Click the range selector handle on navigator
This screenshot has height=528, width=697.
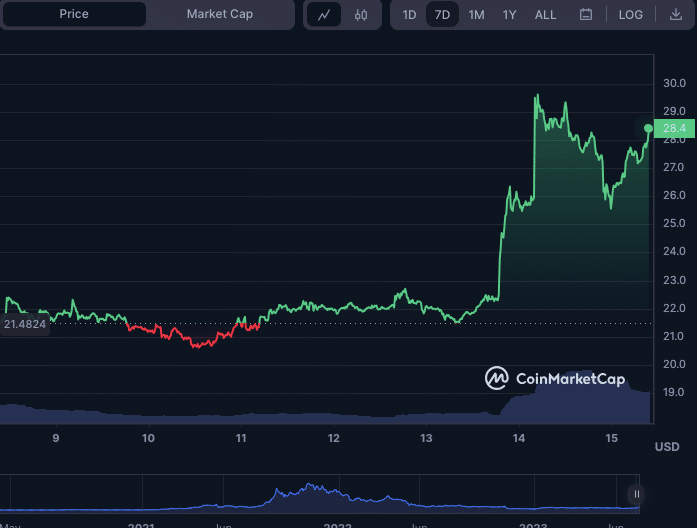[x=636, y=494]
